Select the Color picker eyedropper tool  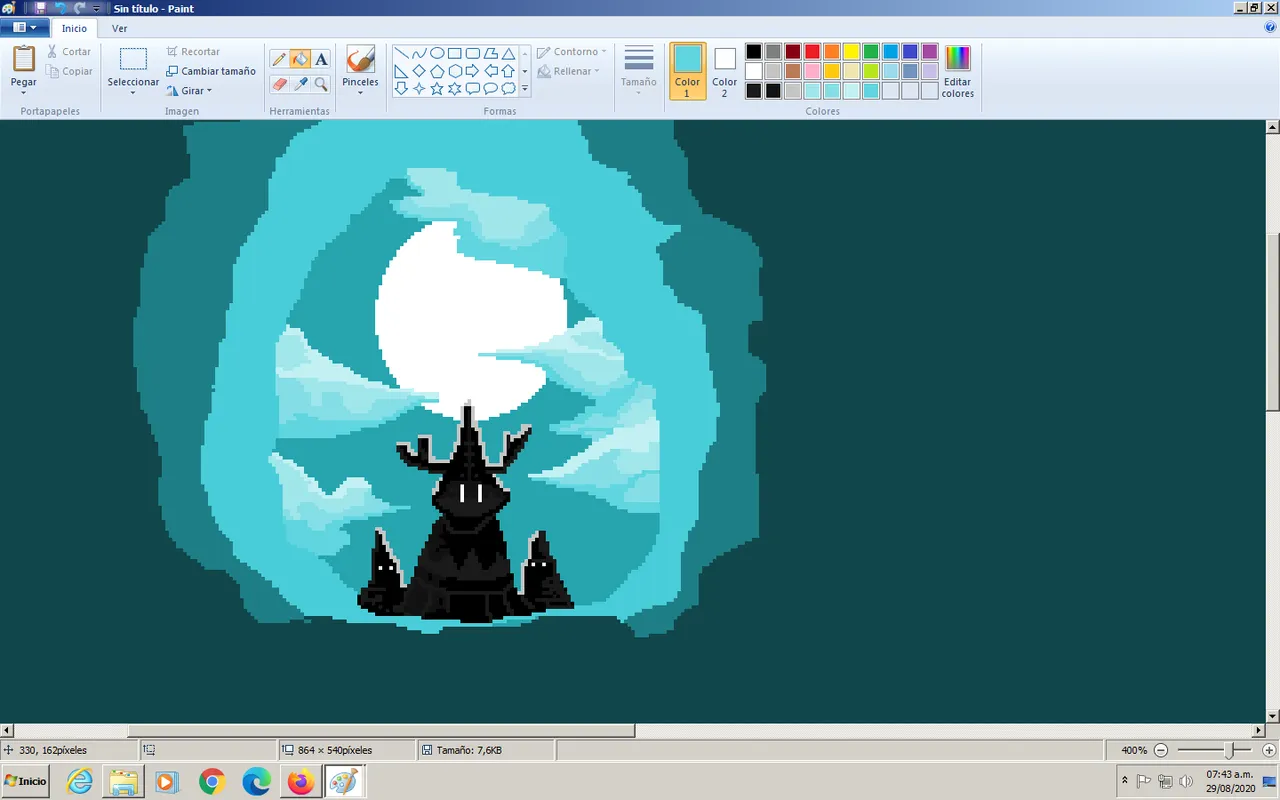tap(300, 84)
